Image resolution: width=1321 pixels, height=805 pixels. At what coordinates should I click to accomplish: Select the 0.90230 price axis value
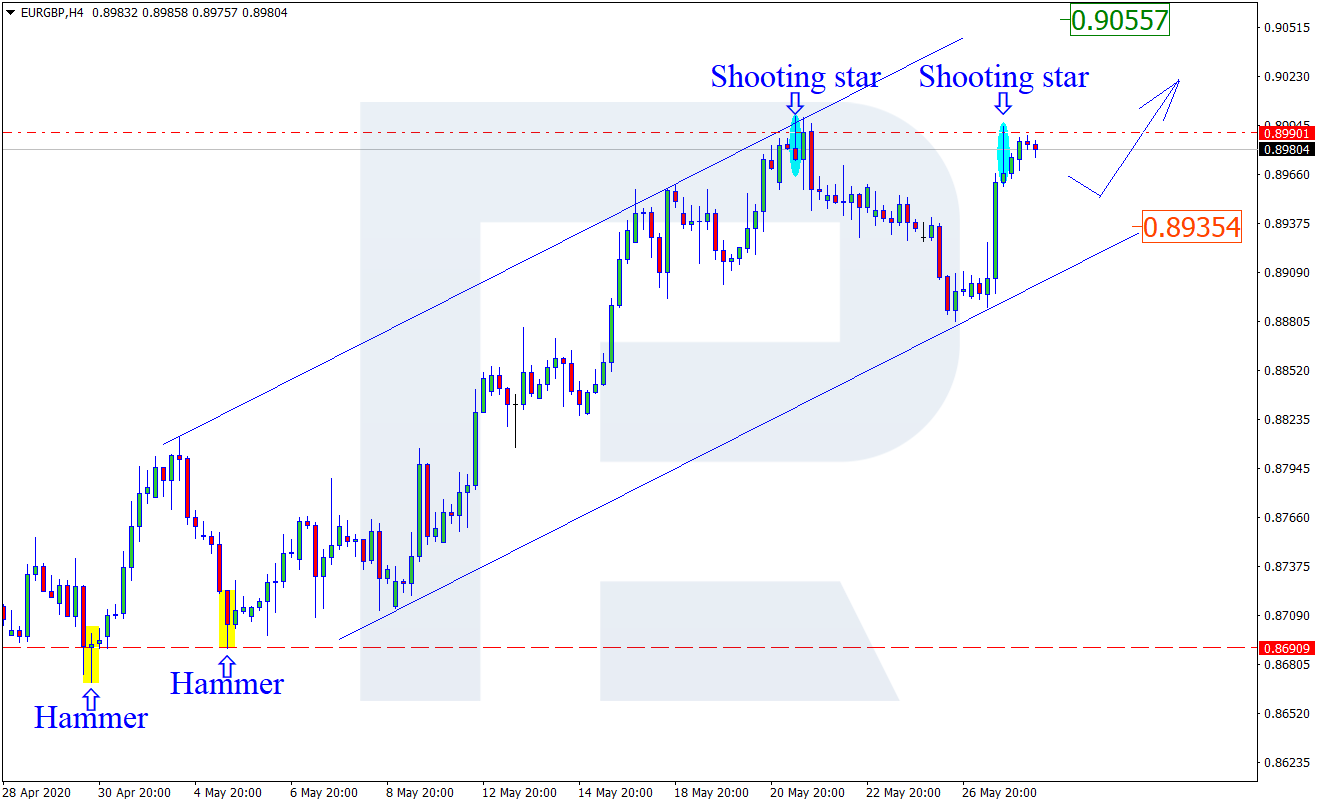(1286, 76)
